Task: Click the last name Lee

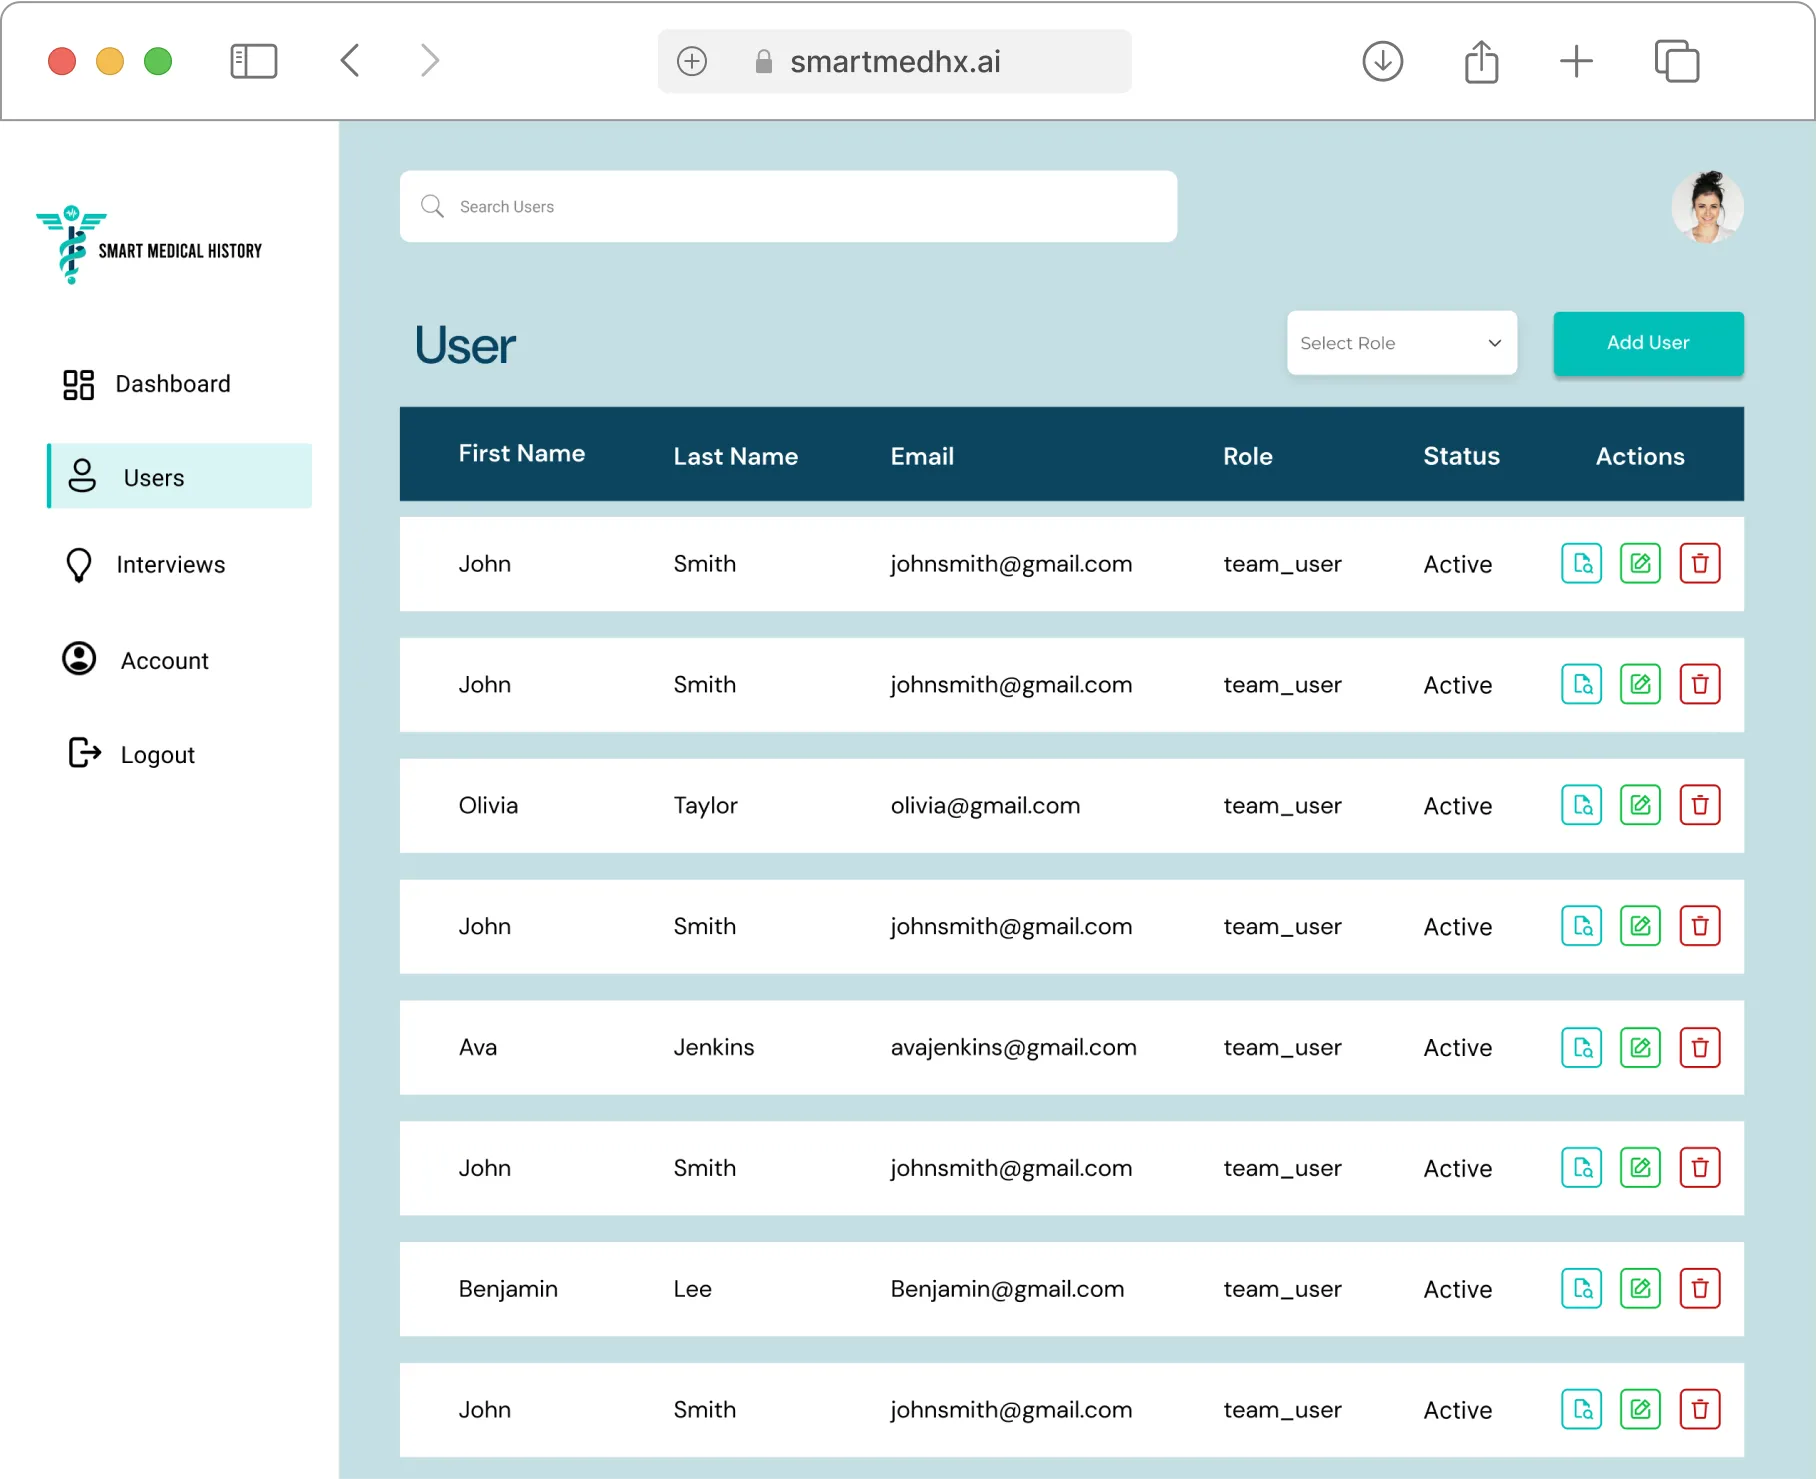Action: click(x=692, y=1289)
